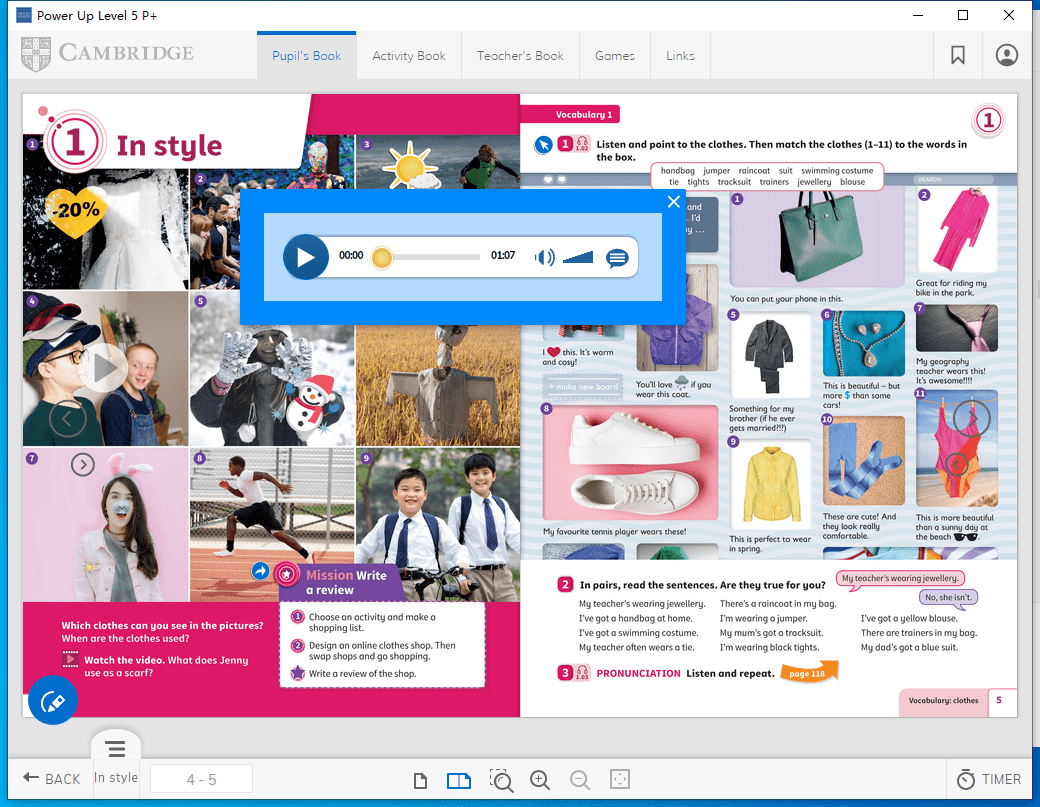Open the Links tab
The image size is (1040, 807).
pyautogui.click(x=680, y=56)
